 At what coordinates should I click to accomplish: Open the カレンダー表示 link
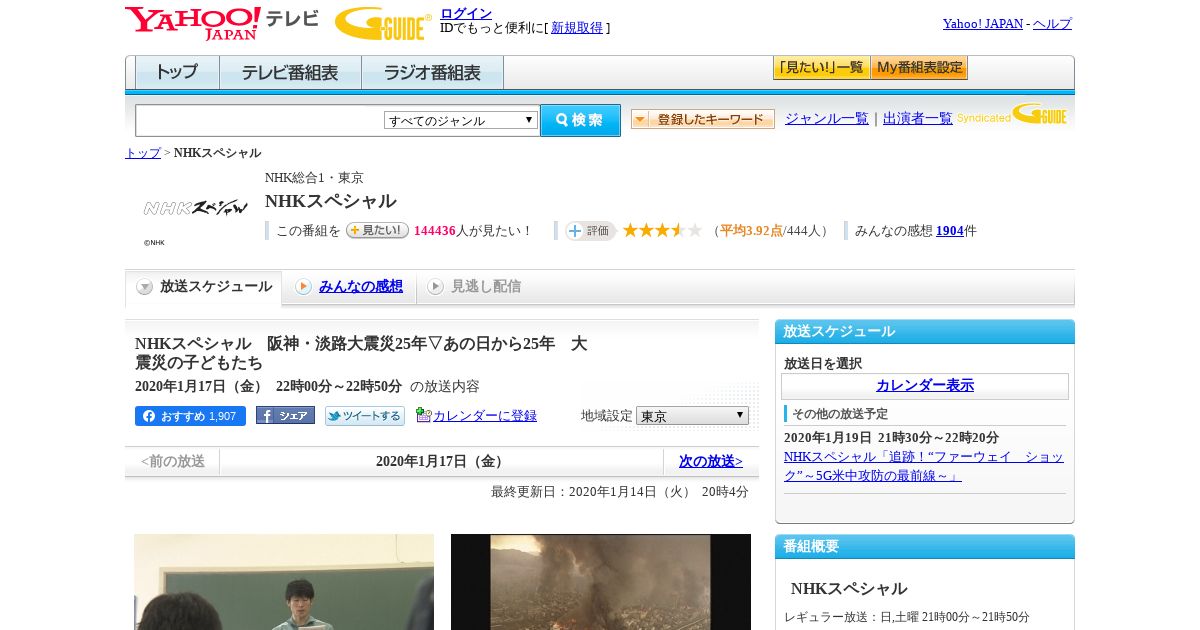click(x=925, y=386)
